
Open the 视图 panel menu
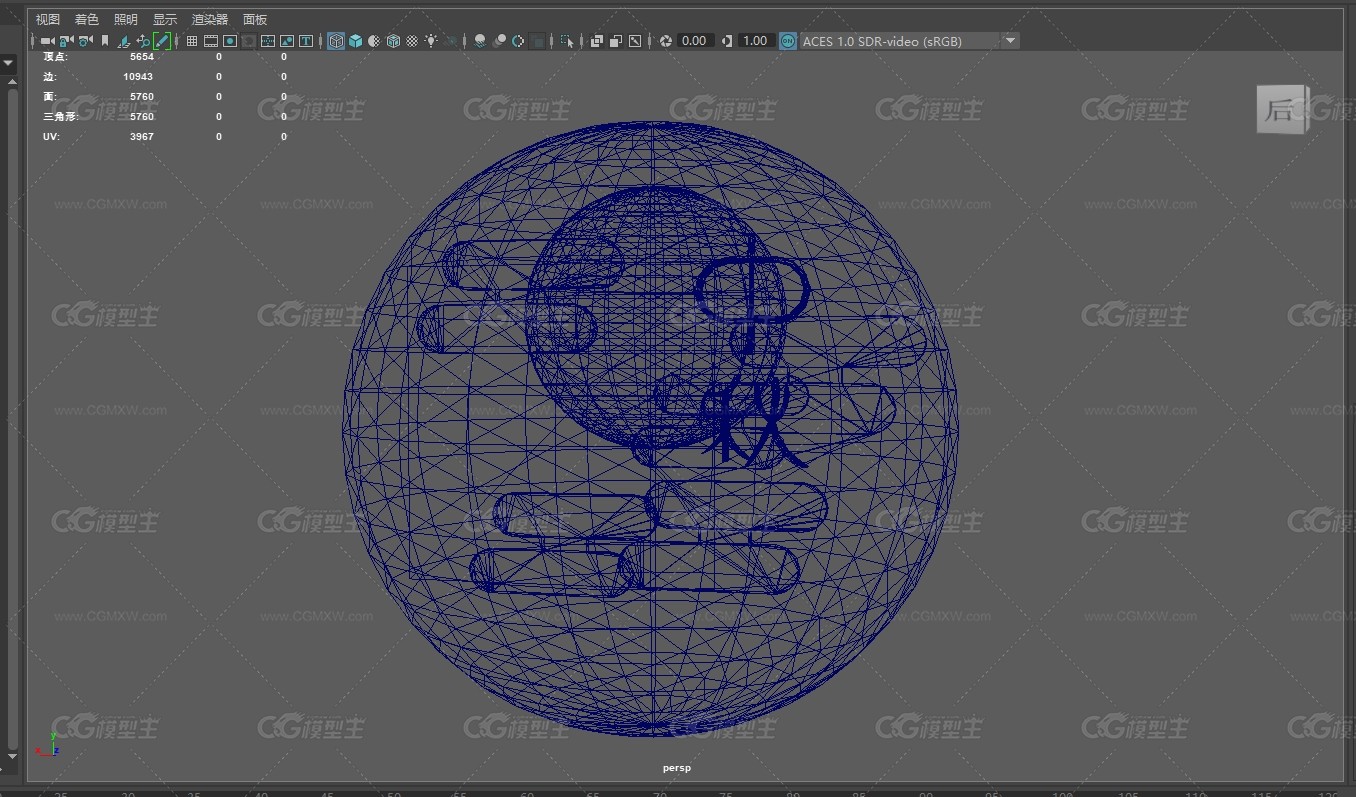click(48, 19)
